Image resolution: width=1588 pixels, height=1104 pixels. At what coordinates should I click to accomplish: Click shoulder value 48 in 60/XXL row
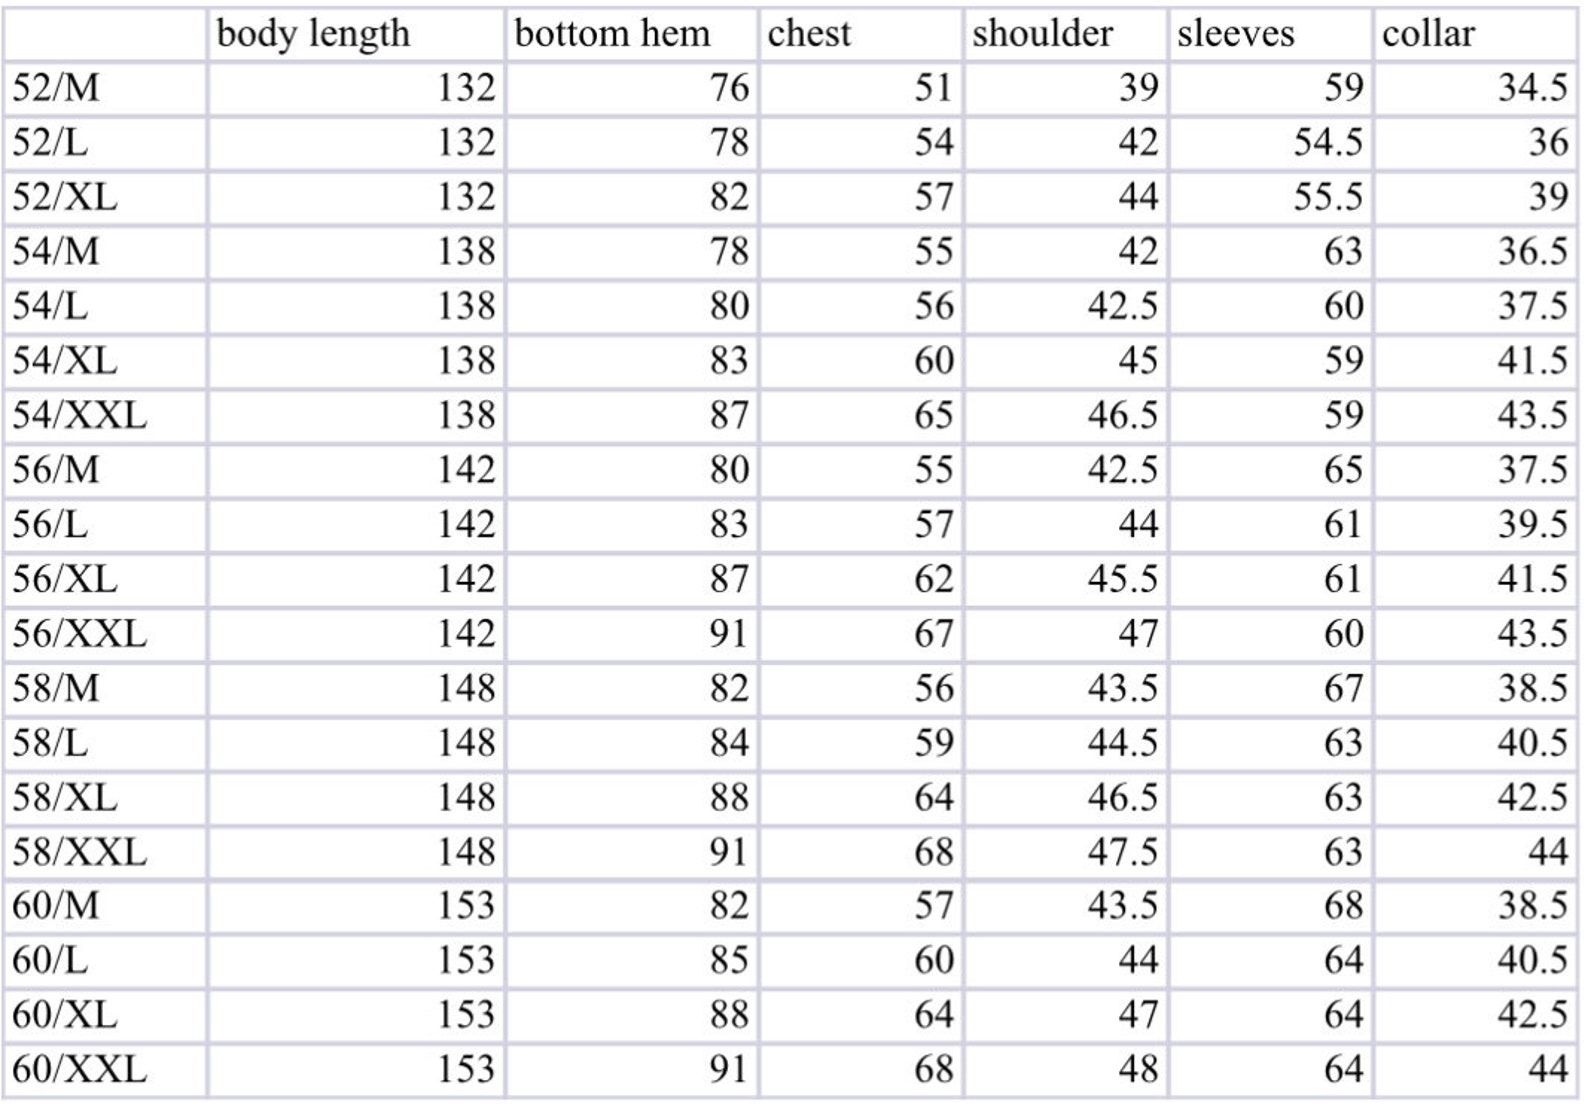[1138, 1070]
